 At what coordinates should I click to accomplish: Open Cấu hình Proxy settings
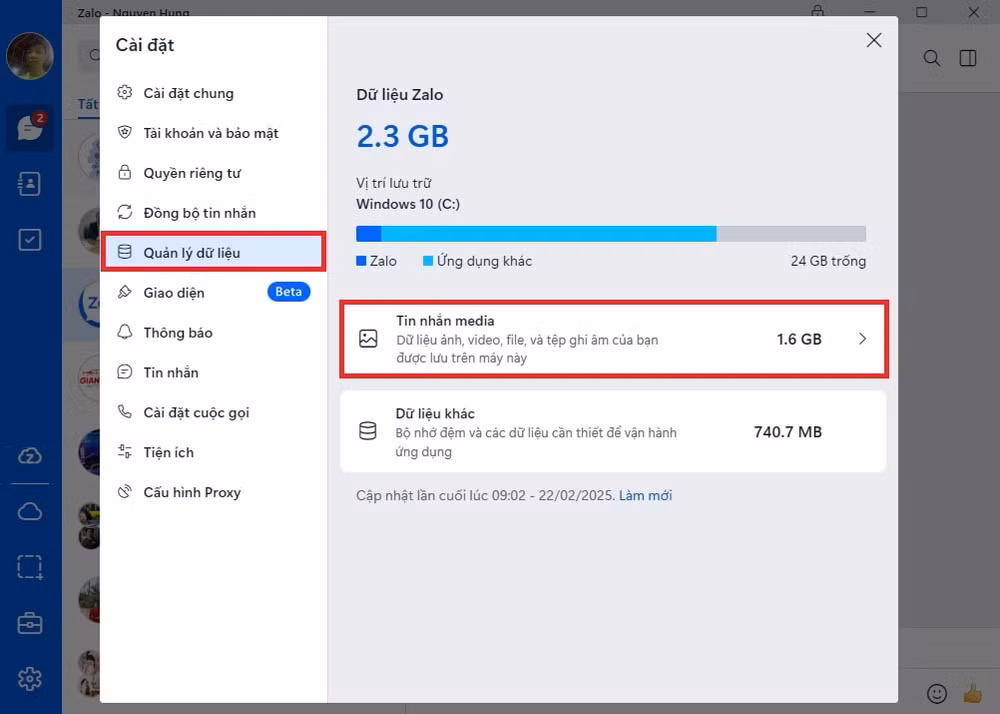[x=213, y=492]
